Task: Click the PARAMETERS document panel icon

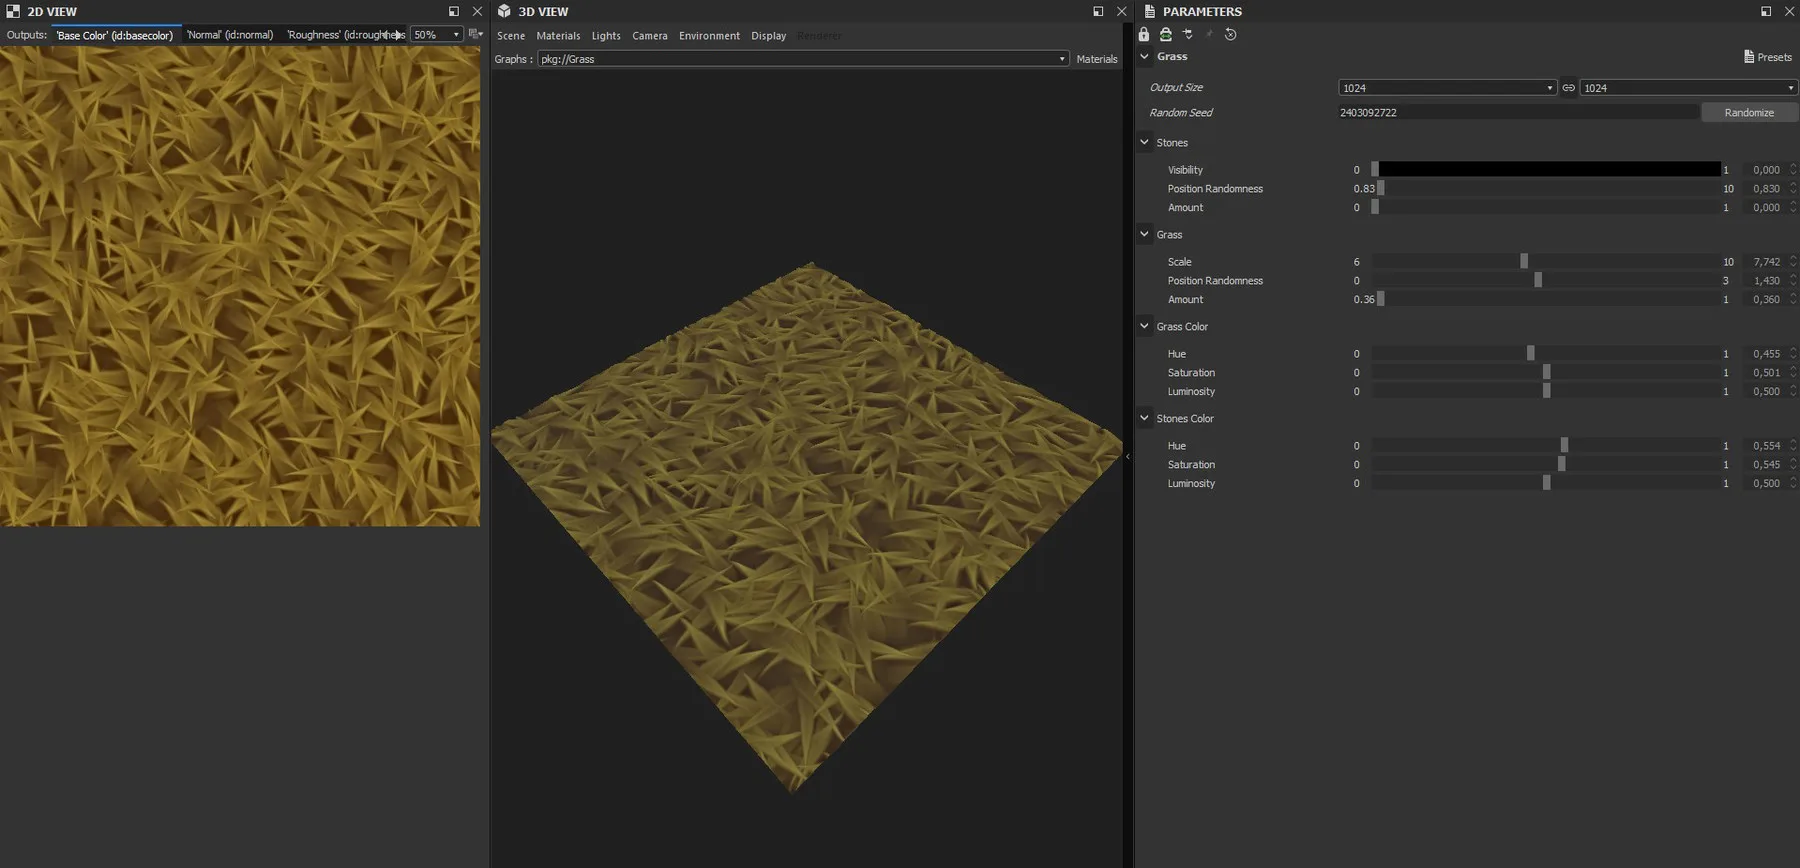Action: pos(1149,11)
